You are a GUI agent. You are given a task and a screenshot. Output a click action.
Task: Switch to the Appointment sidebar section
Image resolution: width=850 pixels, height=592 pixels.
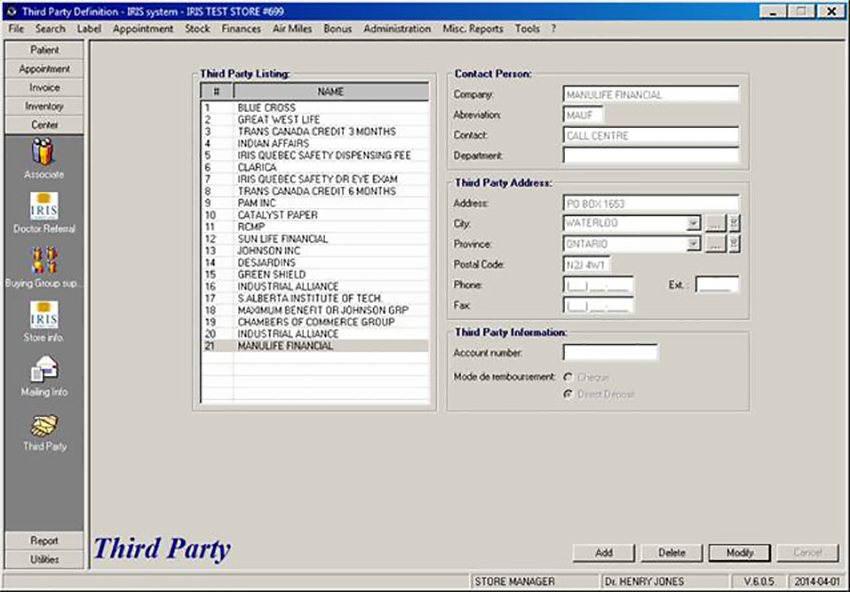coord(44,69)
